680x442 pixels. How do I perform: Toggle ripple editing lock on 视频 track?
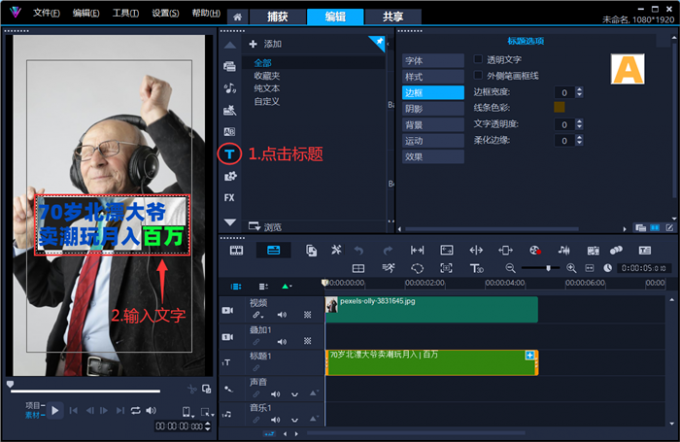point(258,314)
